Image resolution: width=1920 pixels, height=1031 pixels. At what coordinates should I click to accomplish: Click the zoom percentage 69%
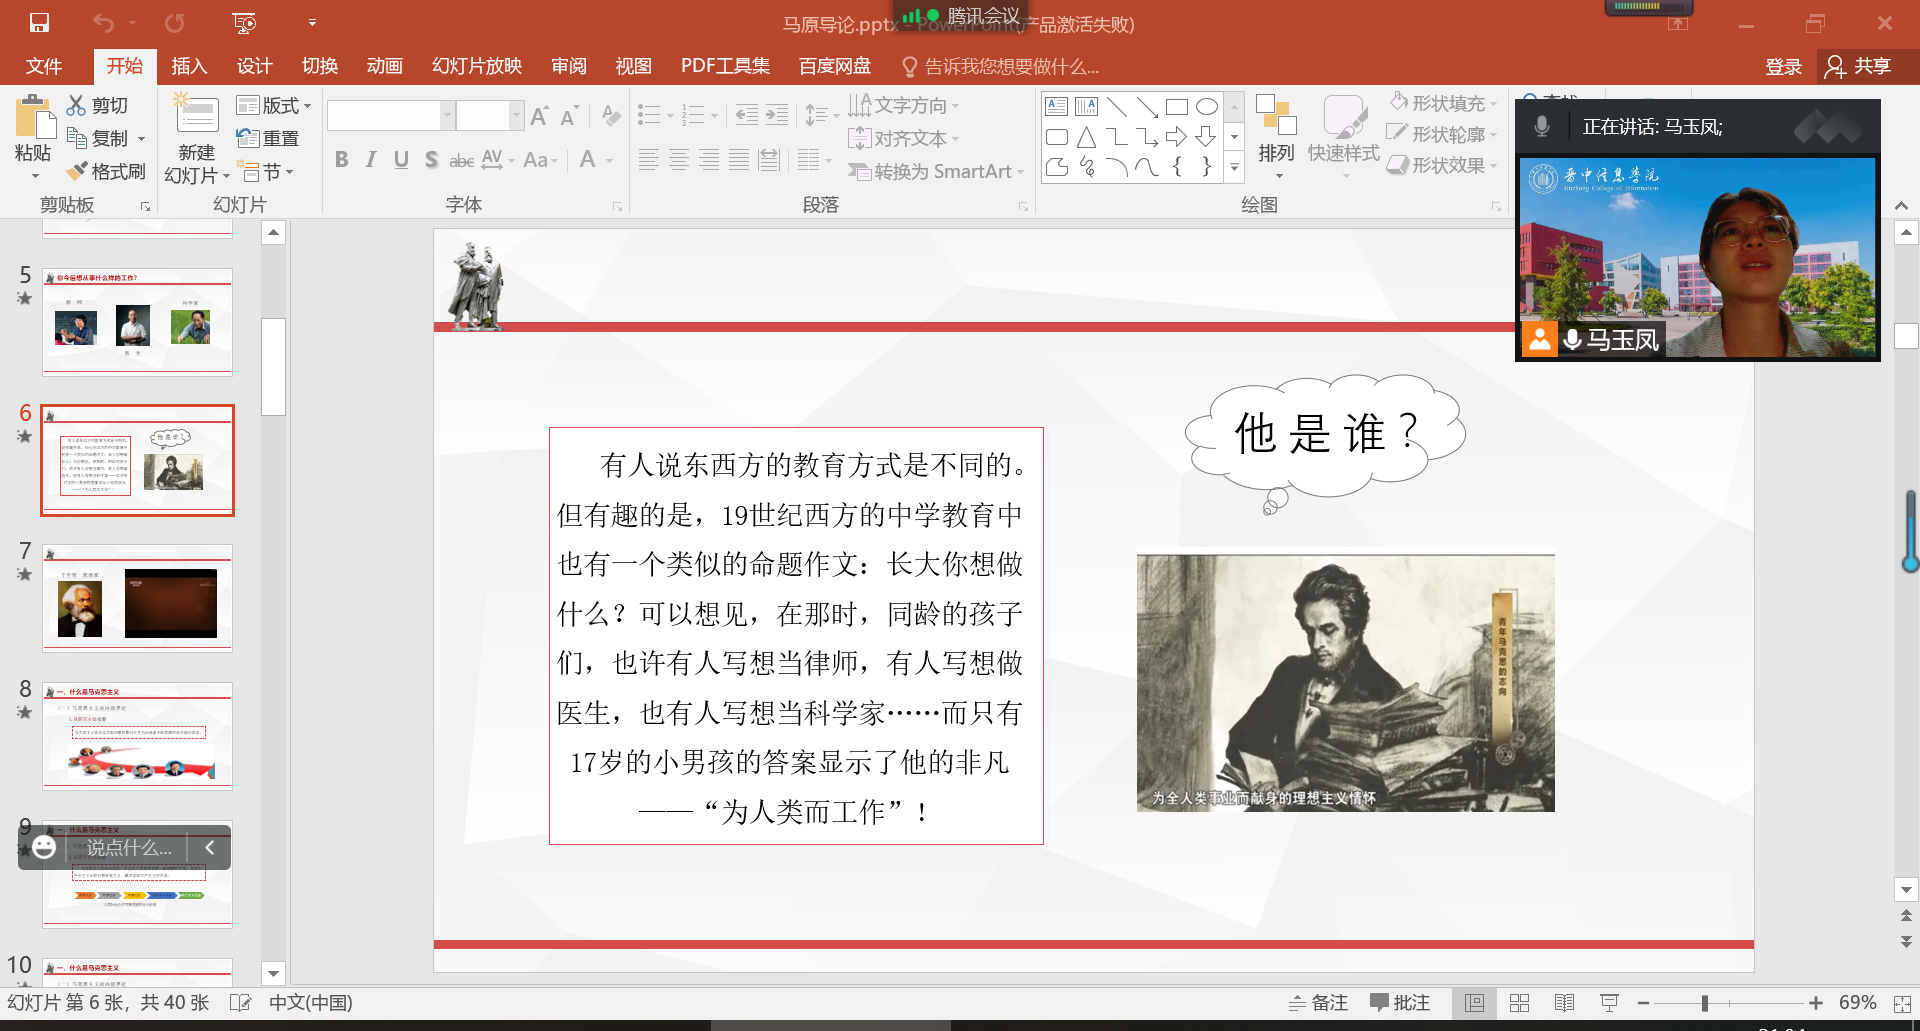pyautogui.click(x=1857, y=1002)
